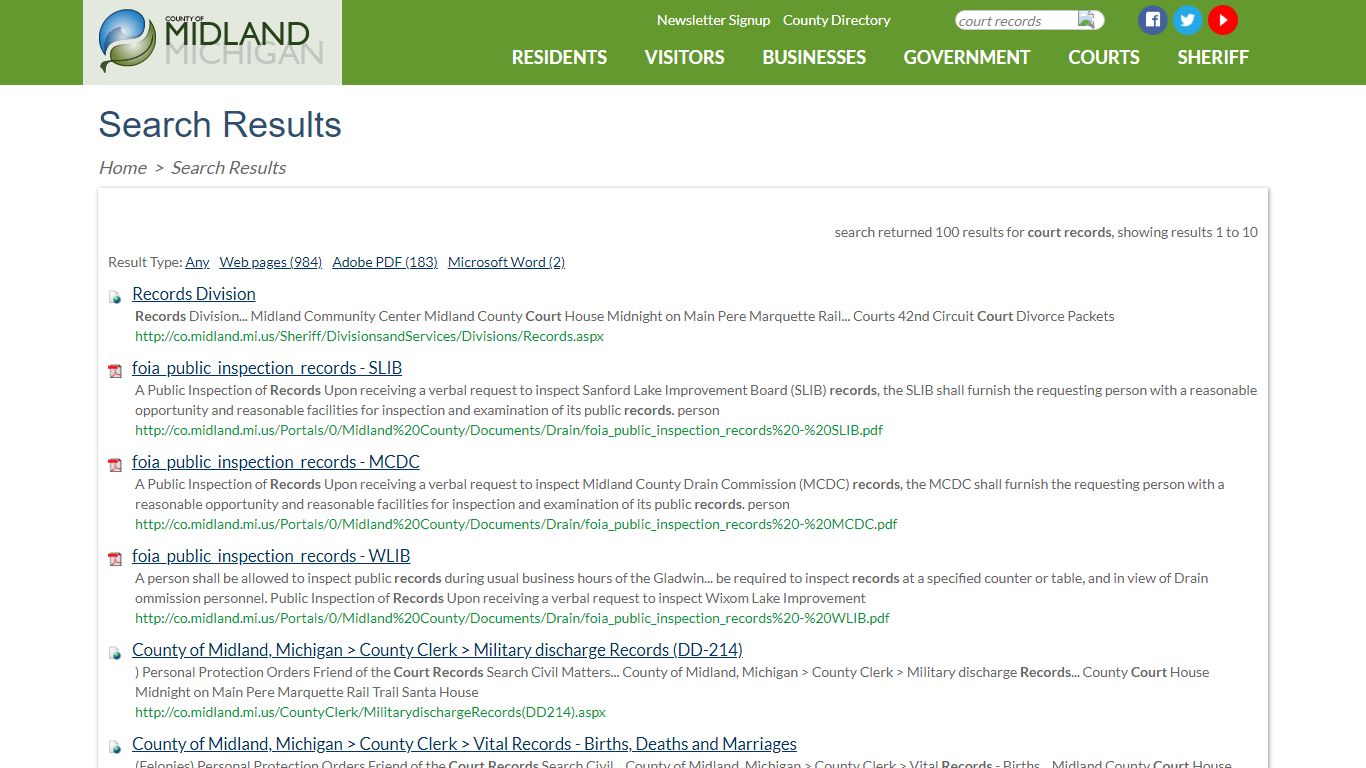Open the COURTS menu
The width and height of the screenshot is (1366, 768).
pyautogui.click(x=1104, y=57)
